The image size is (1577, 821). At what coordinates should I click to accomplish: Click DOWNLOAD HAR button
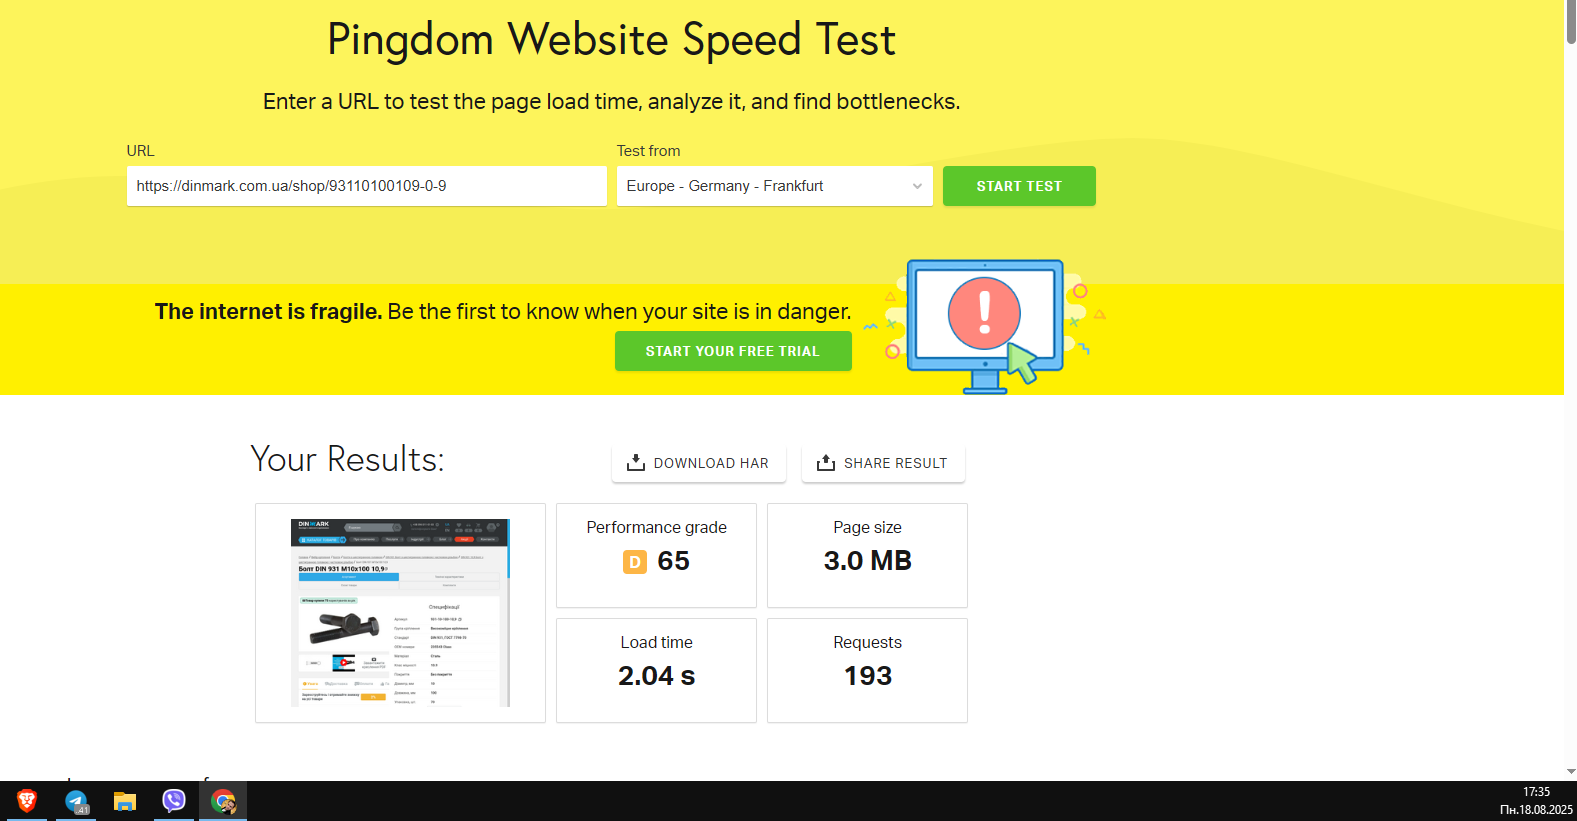699,463
